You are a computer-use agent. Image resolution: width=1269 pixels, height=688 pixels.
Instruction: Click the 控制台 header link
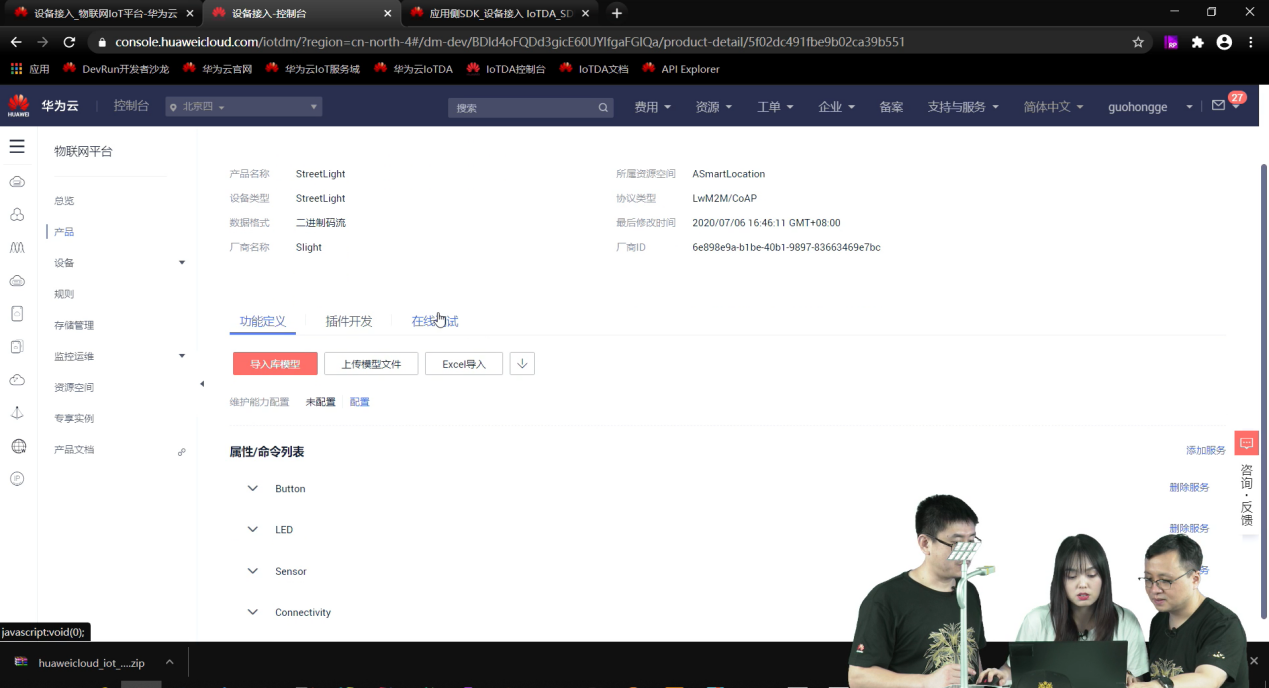tap(131, 106)
